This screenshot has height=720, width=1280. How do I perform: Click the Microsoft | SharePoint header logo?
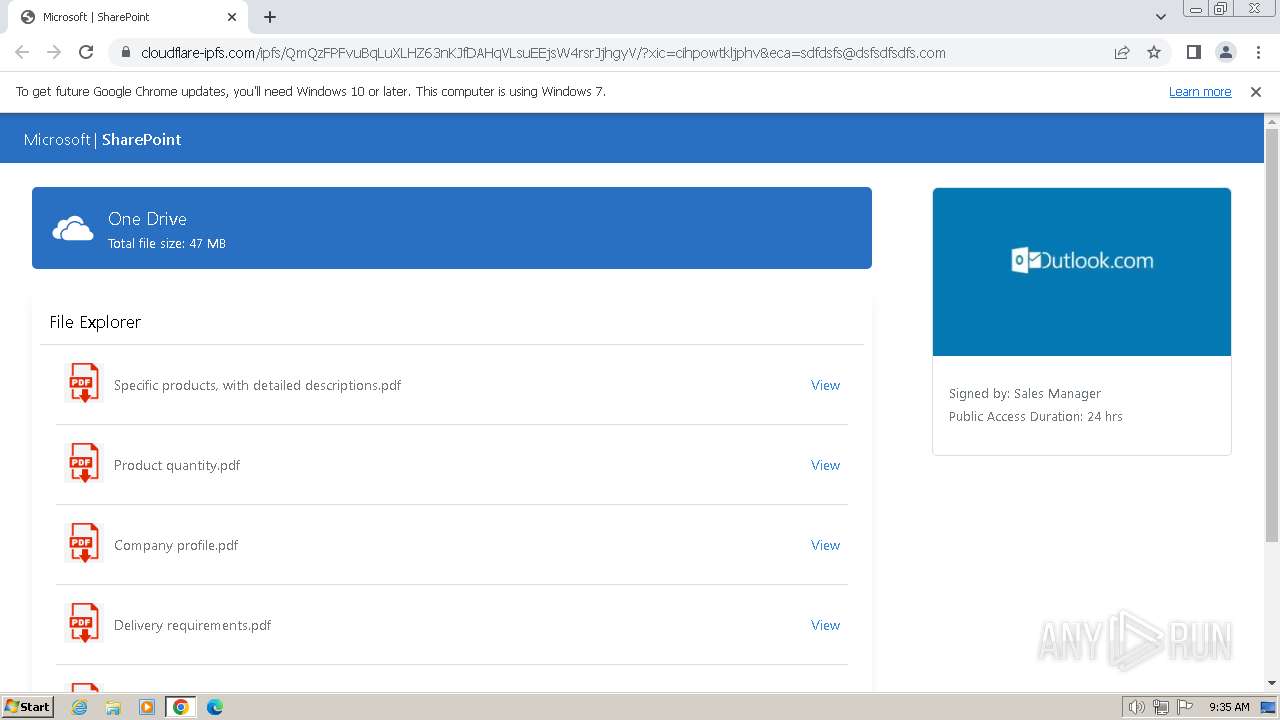point(102,140)
